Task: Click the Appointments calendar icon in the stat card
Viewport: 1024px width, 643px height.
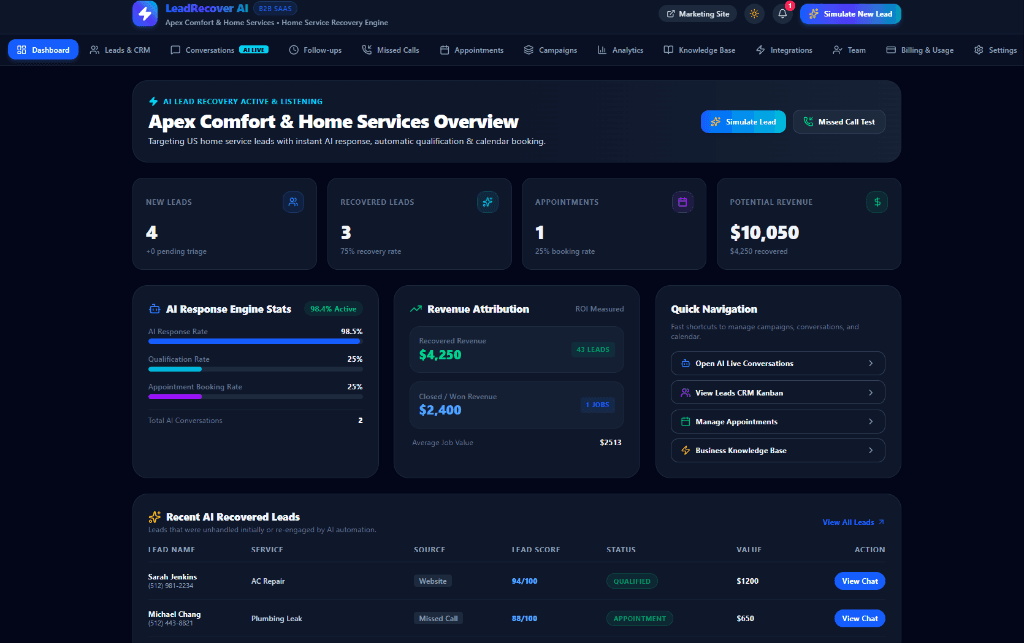Action: coord(682,202)
